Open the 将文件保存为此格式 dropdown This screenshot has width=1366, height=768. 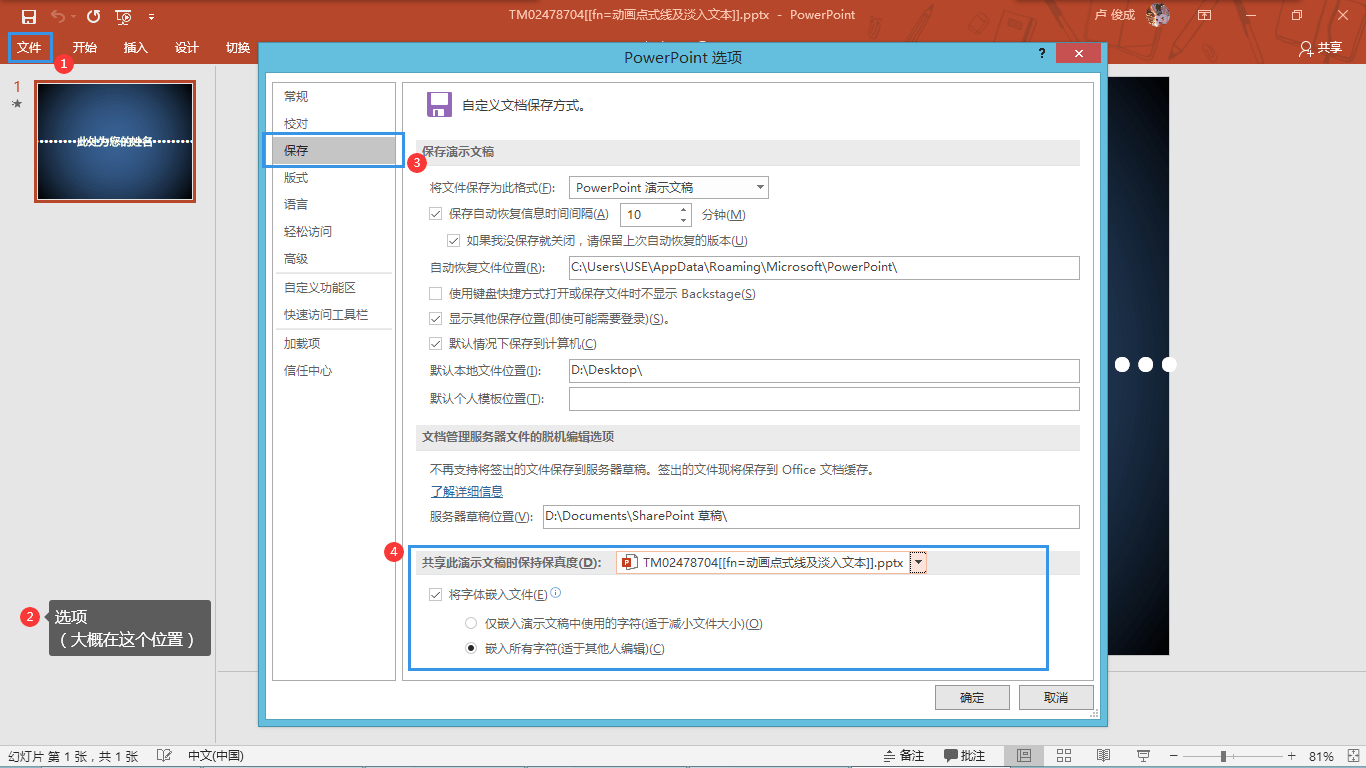[x=668, y=187]
